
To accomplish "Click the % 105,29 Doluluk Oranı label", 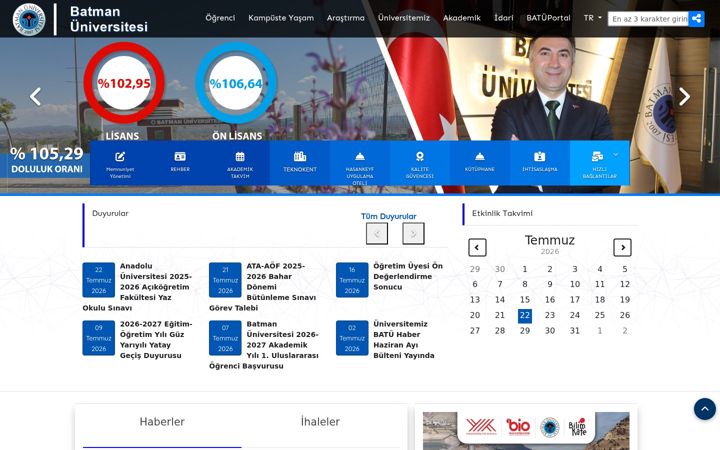I will tap(47, 160).
